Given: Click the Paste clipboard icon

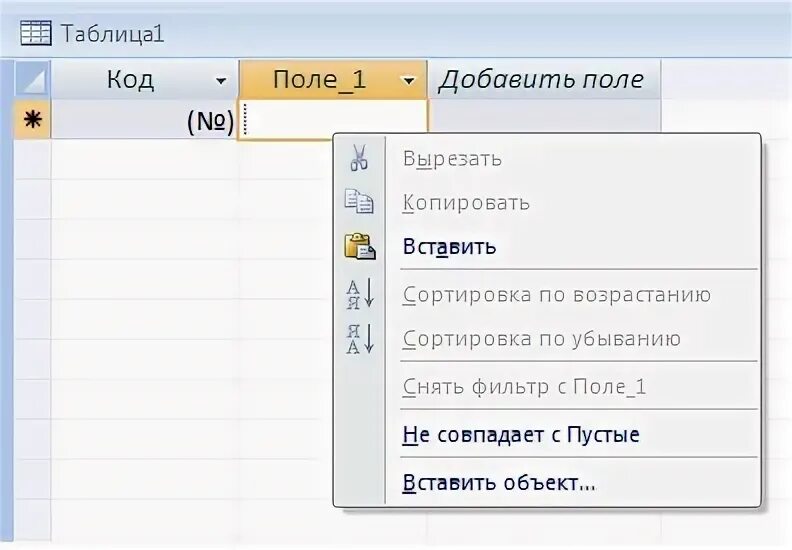Looking at the screenshot, I should point(359,246).
